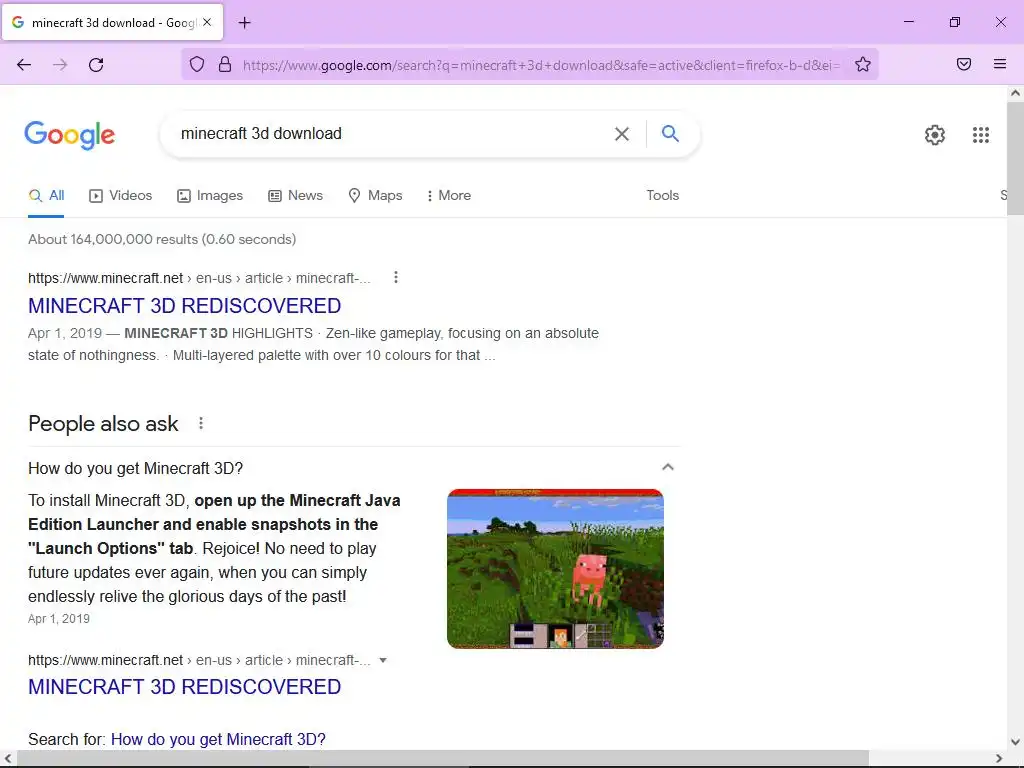The image size is (1024, 768).
Task: Open the Firefox hamburger menu
Action: click(x=1000, y=64)
